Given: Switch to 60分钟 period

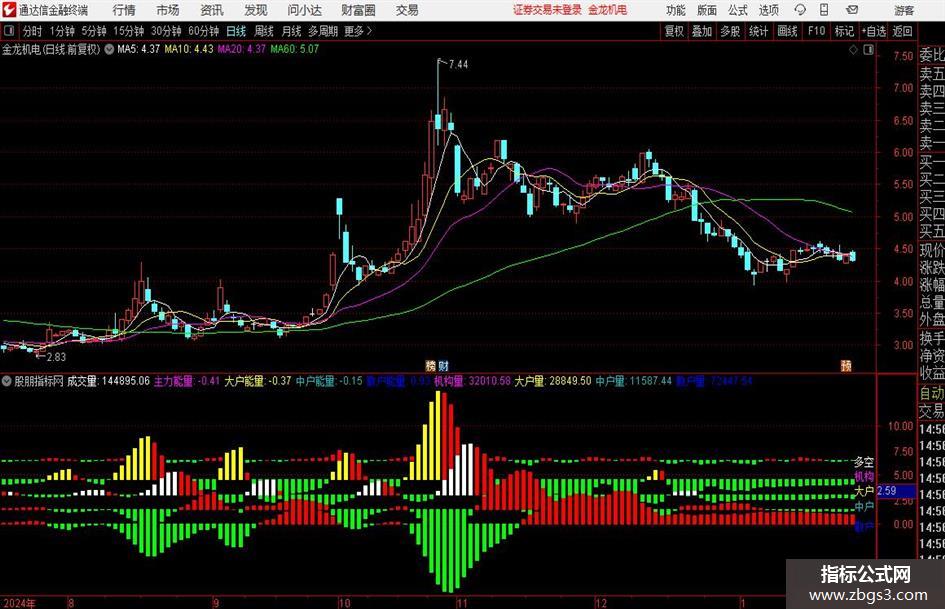Looking at the screenshot, I should (x=204, y=31).
